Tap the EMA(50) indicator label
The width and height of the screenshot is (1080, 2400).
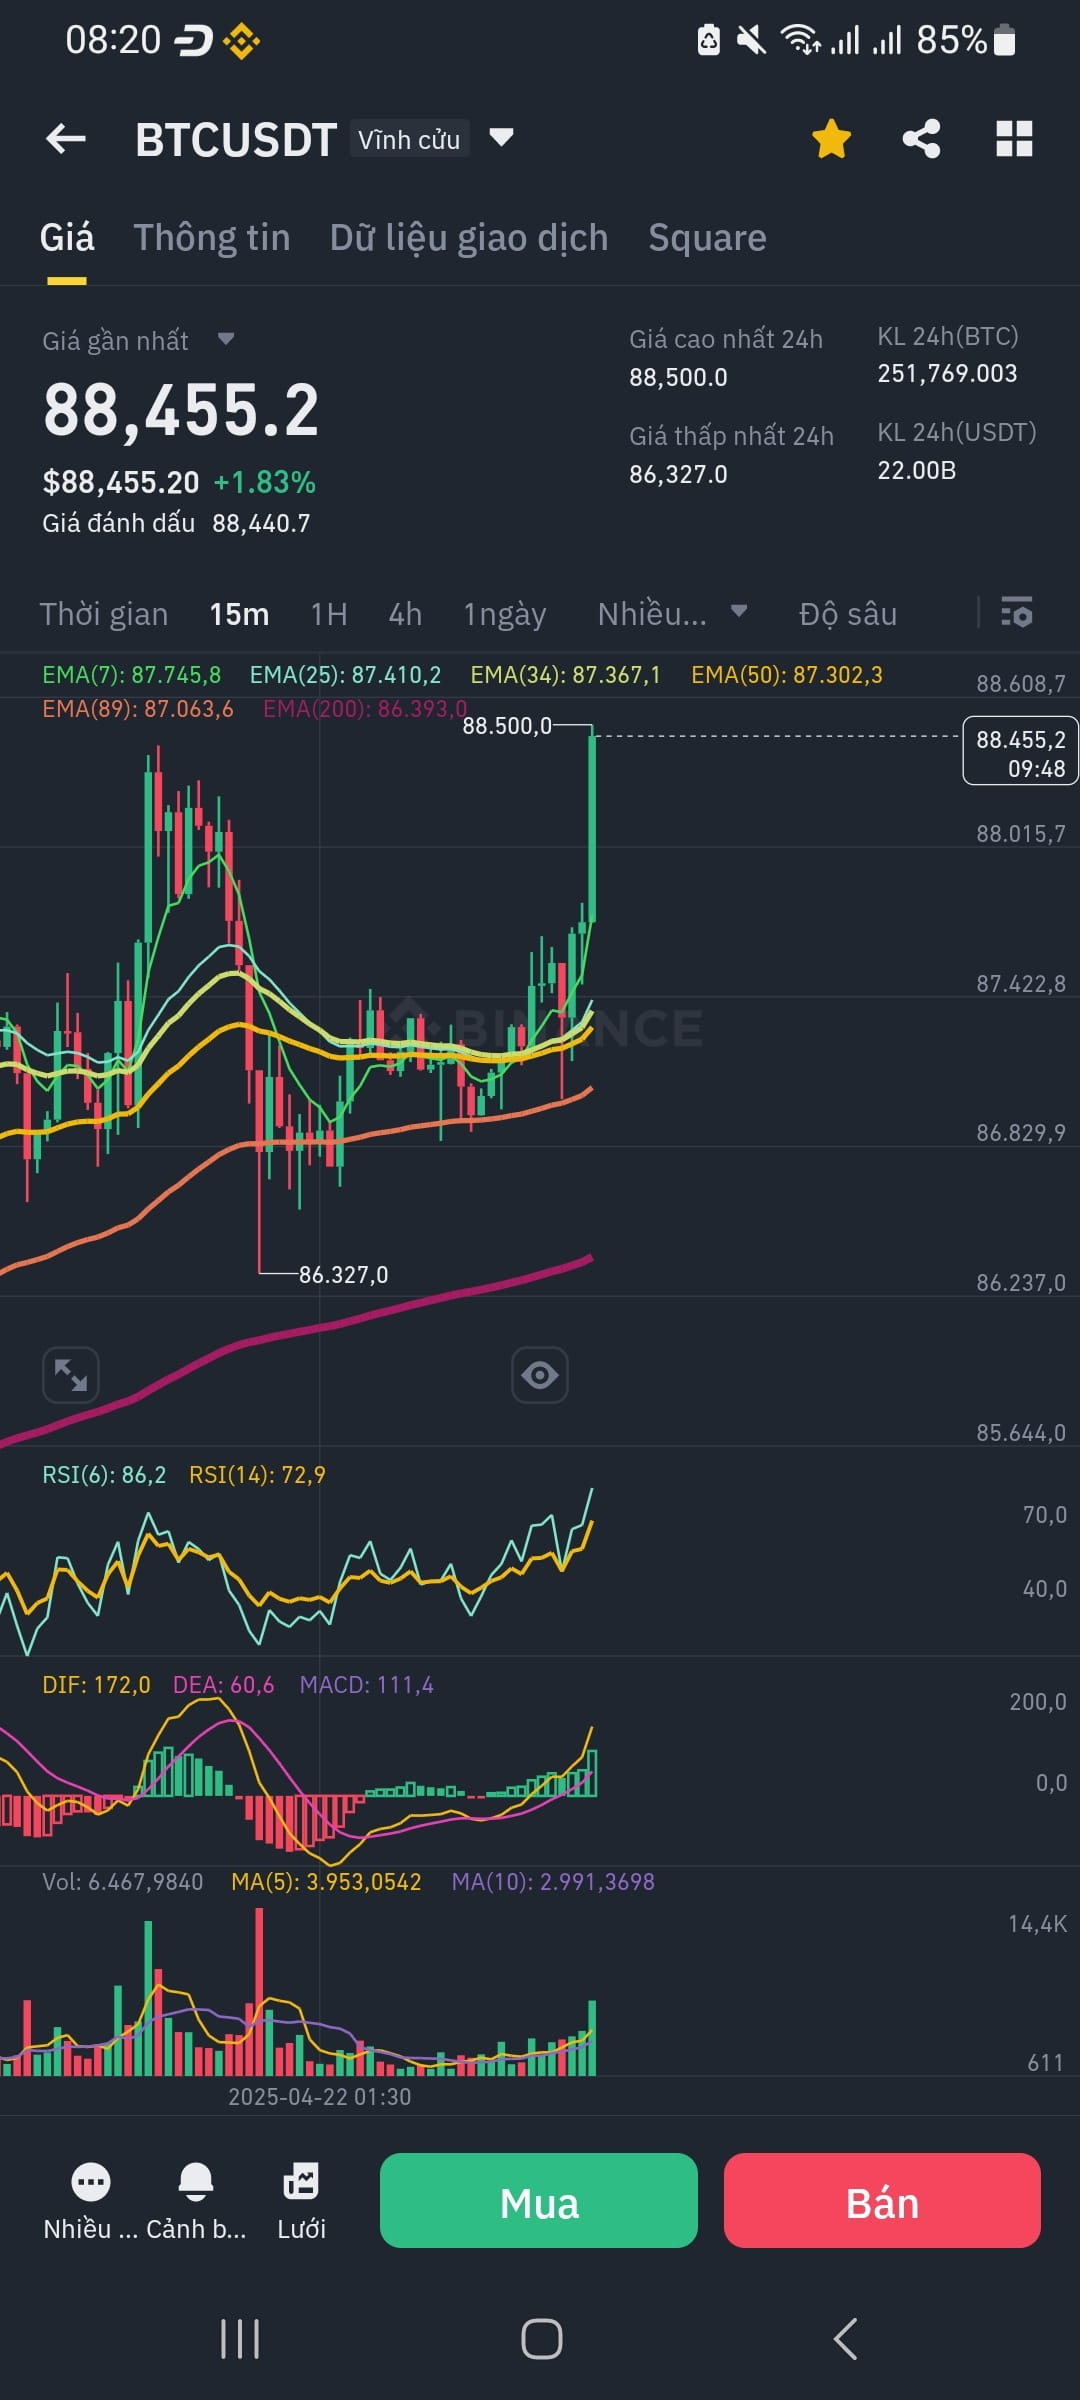[x=787, y=675]
